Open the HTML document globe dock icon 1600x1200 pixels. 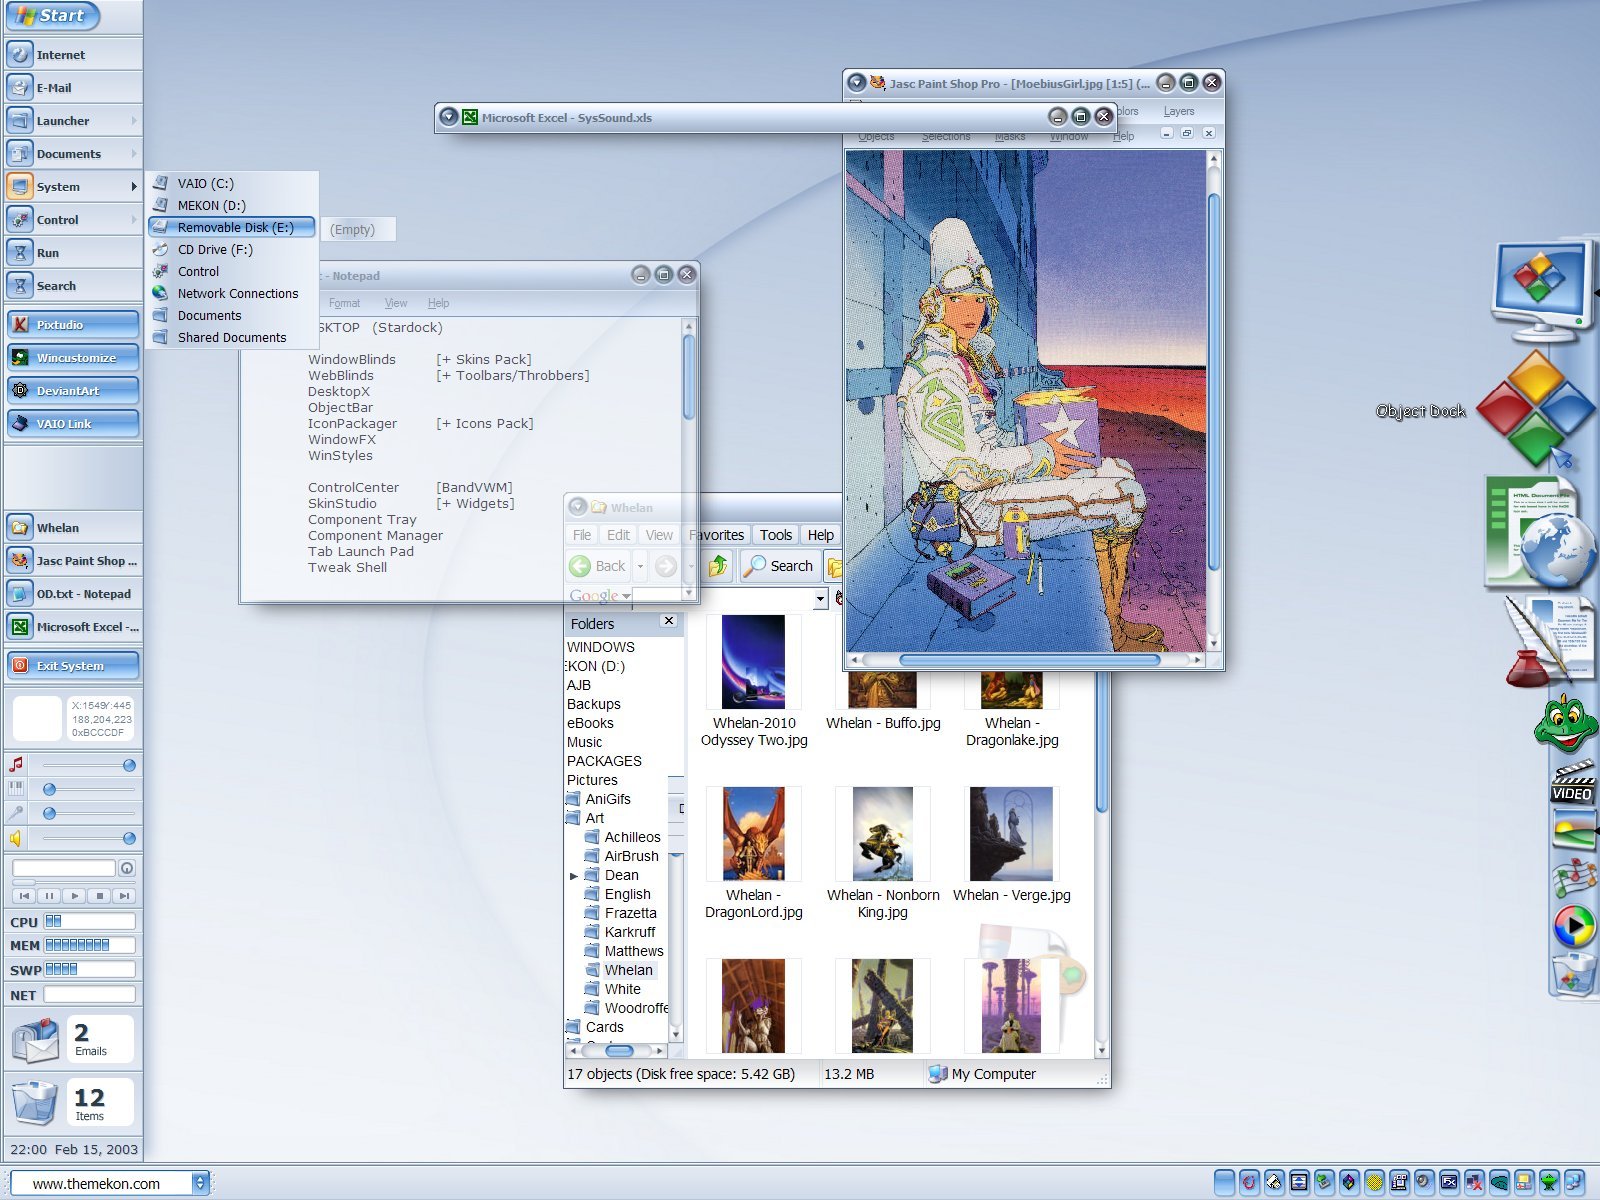(x=1540, y=532)
